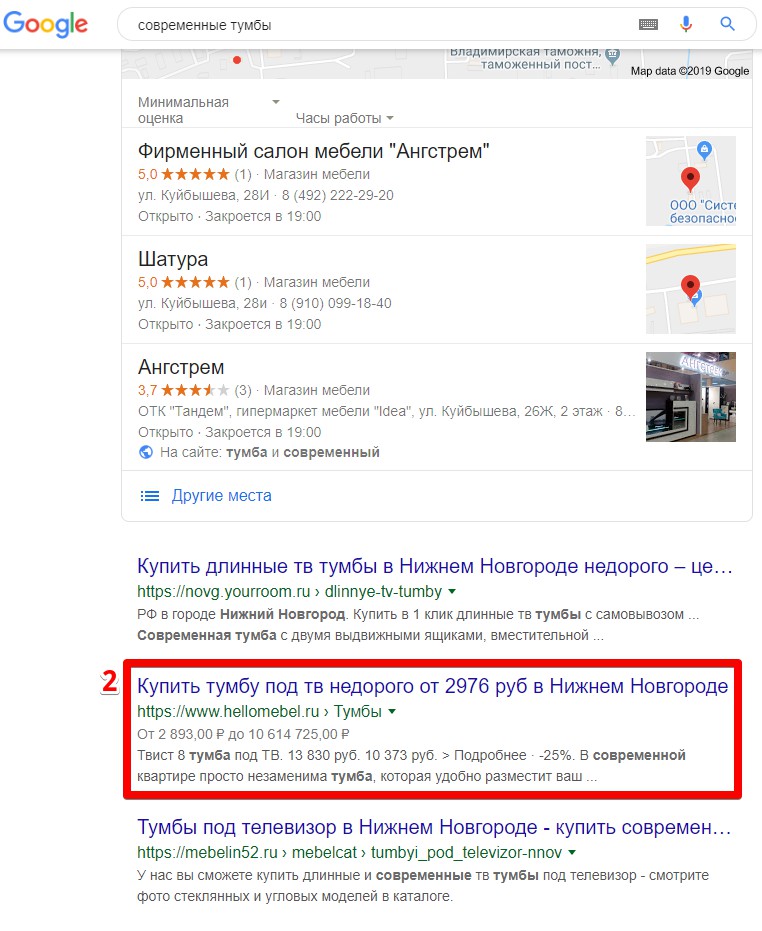Click the 'Map data ©2019 Google' attribution

click(x=690, y=71)
